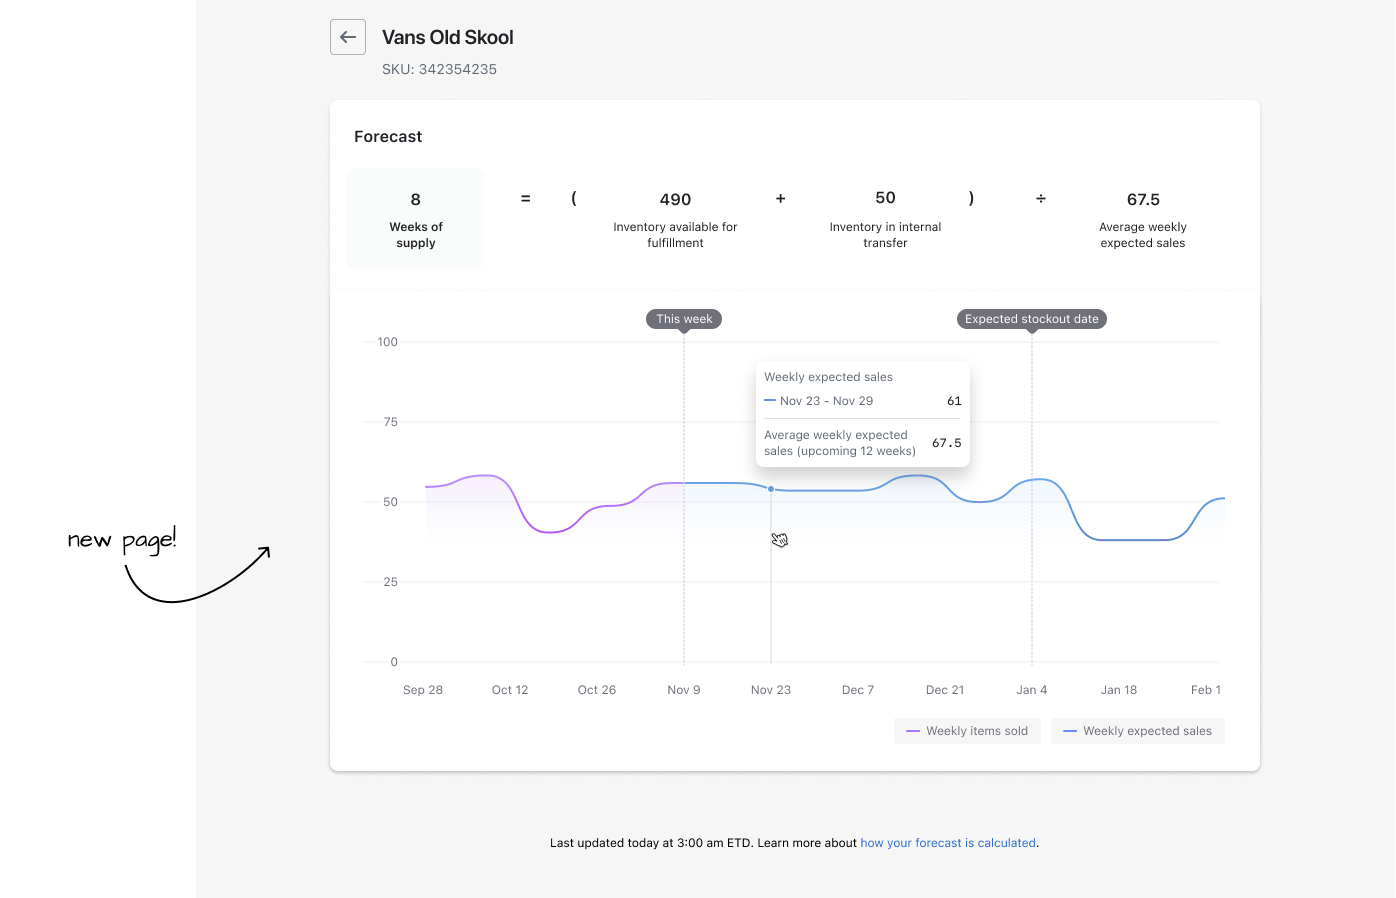The width and height of the screenshot is (1396, 898).
Task: Toggle the Weekly items sold legend
Action: click(967, 731)
